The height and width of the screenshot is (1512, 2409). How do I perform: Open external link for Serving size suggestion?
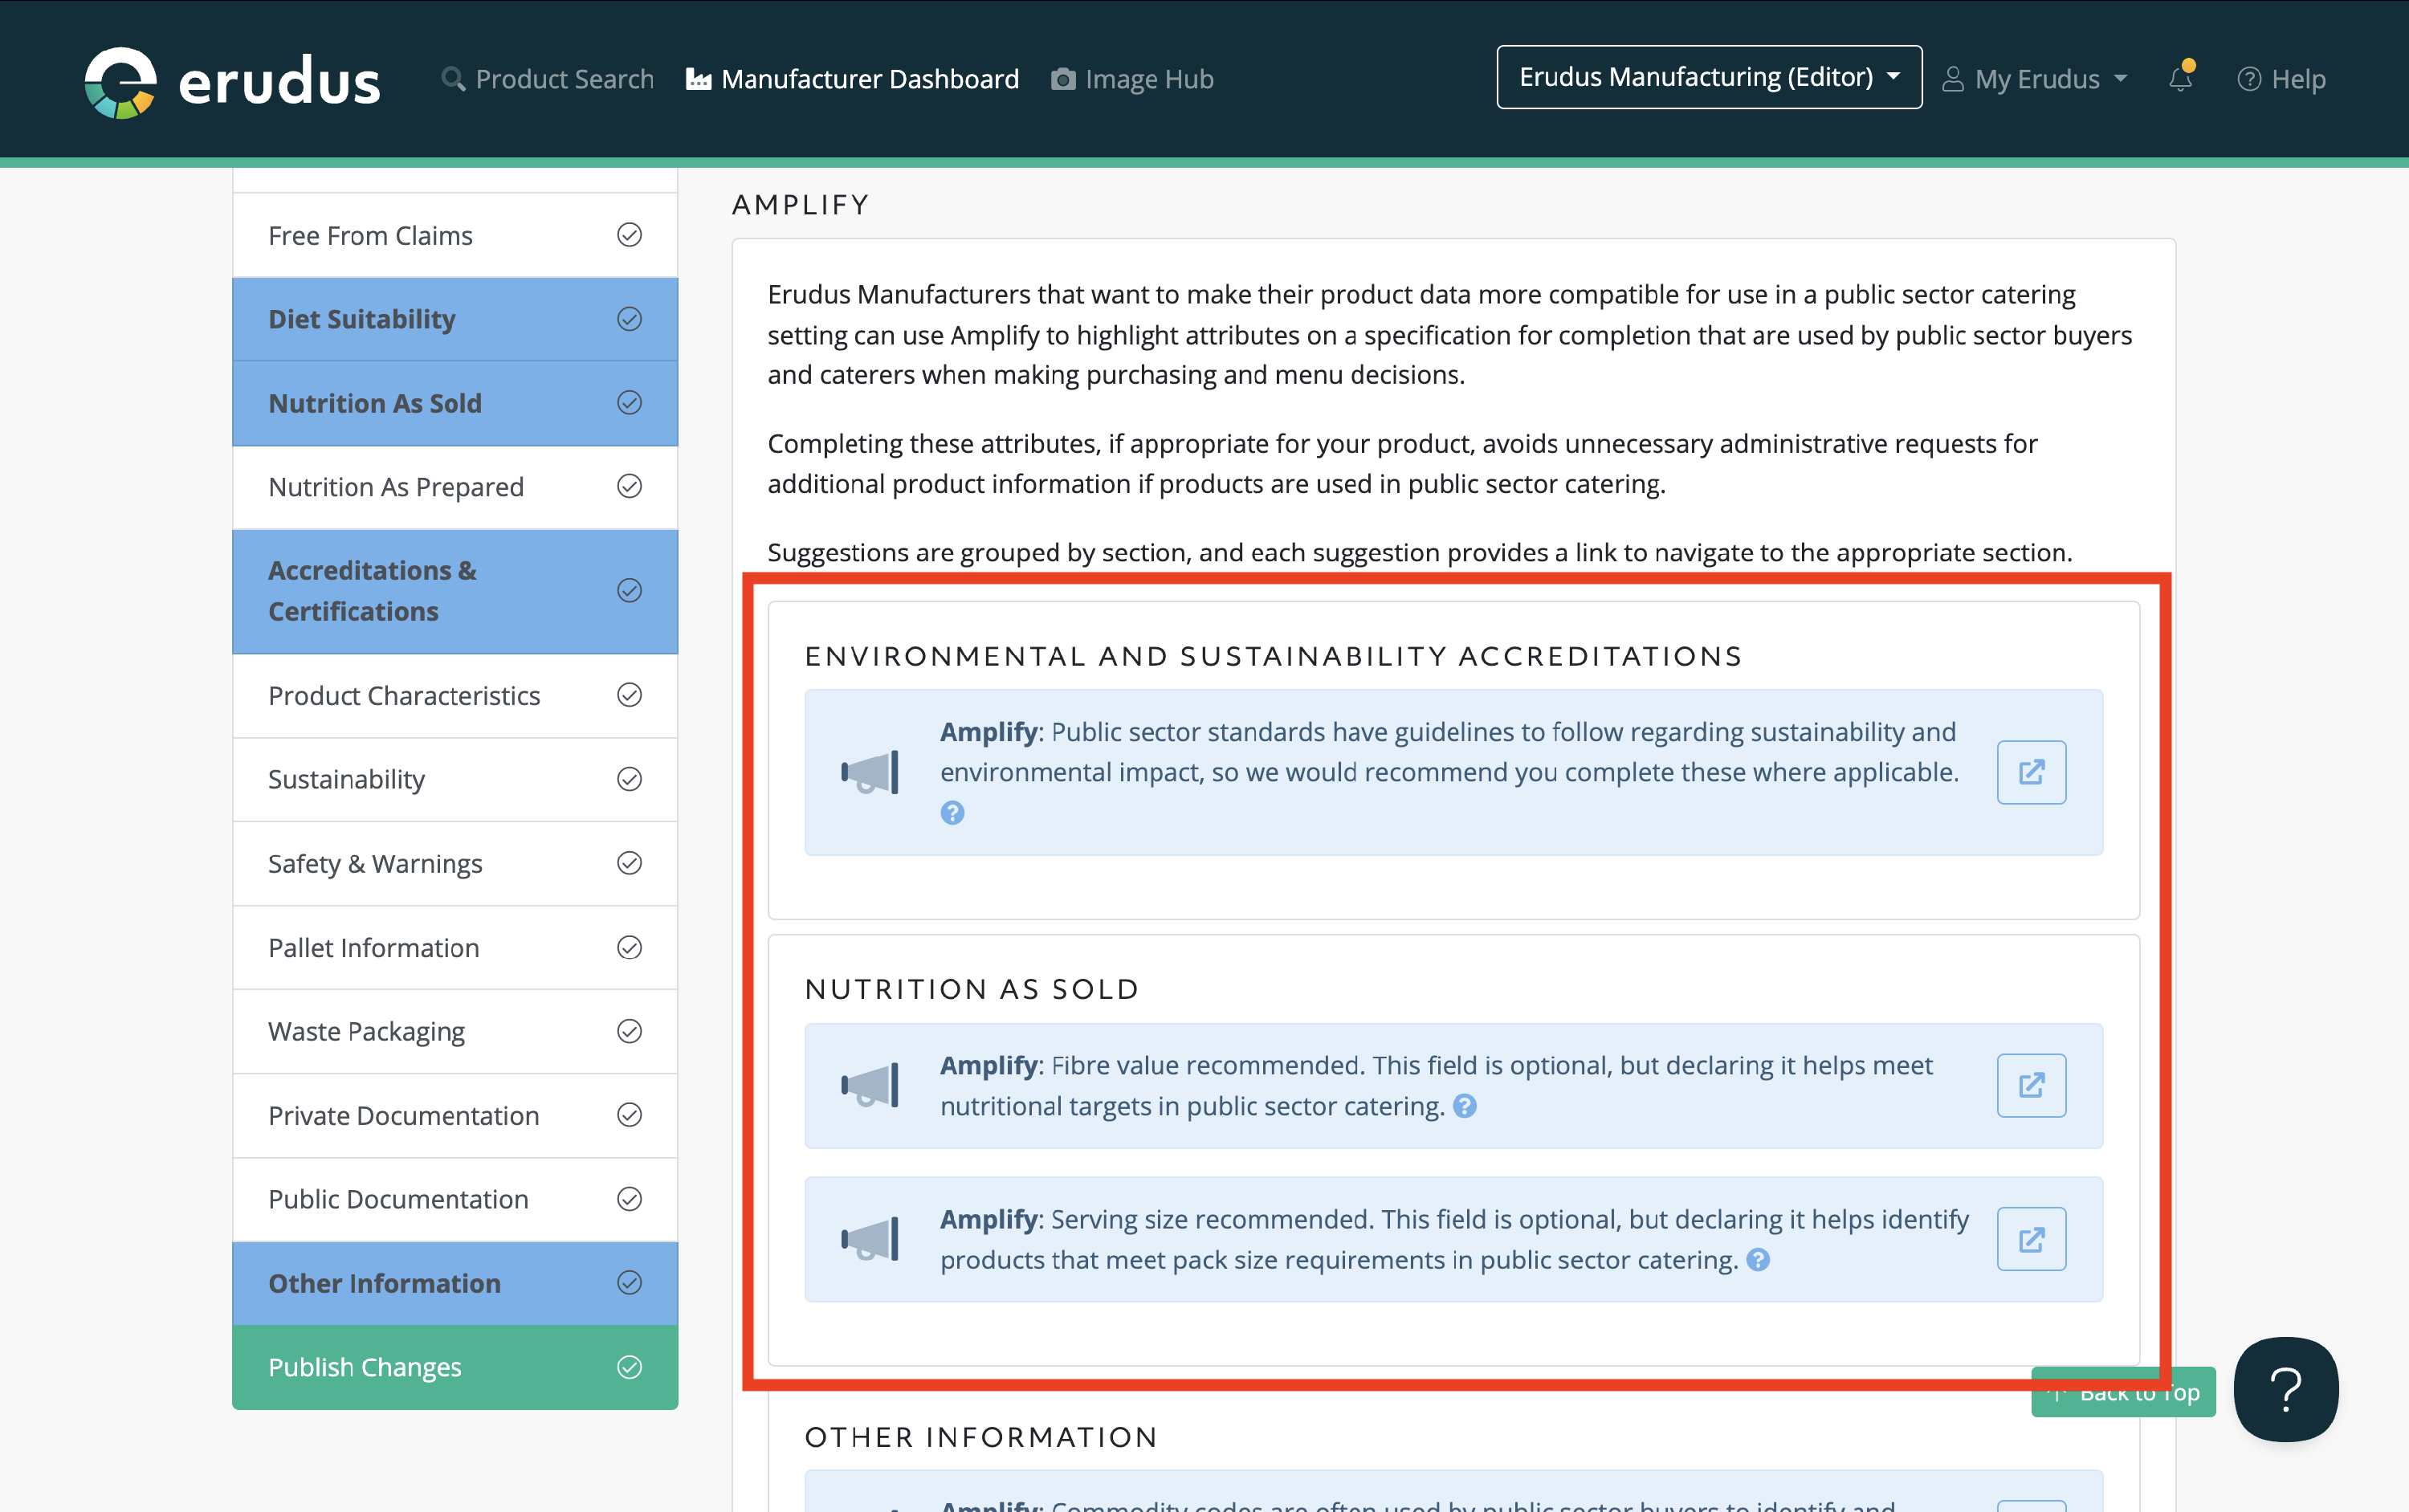pos(2031,1239)
